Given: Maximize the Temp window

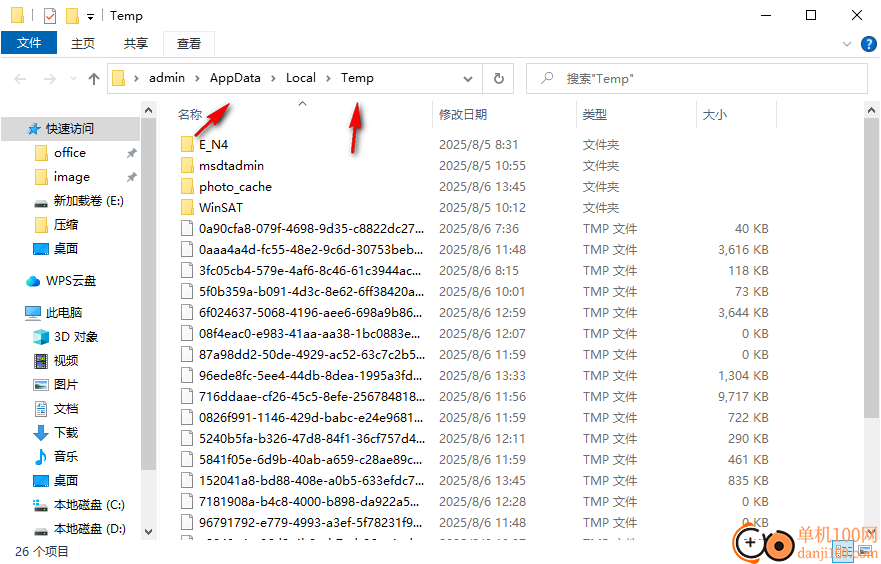Looking at the screenshot, I should [x=811, y=15].
